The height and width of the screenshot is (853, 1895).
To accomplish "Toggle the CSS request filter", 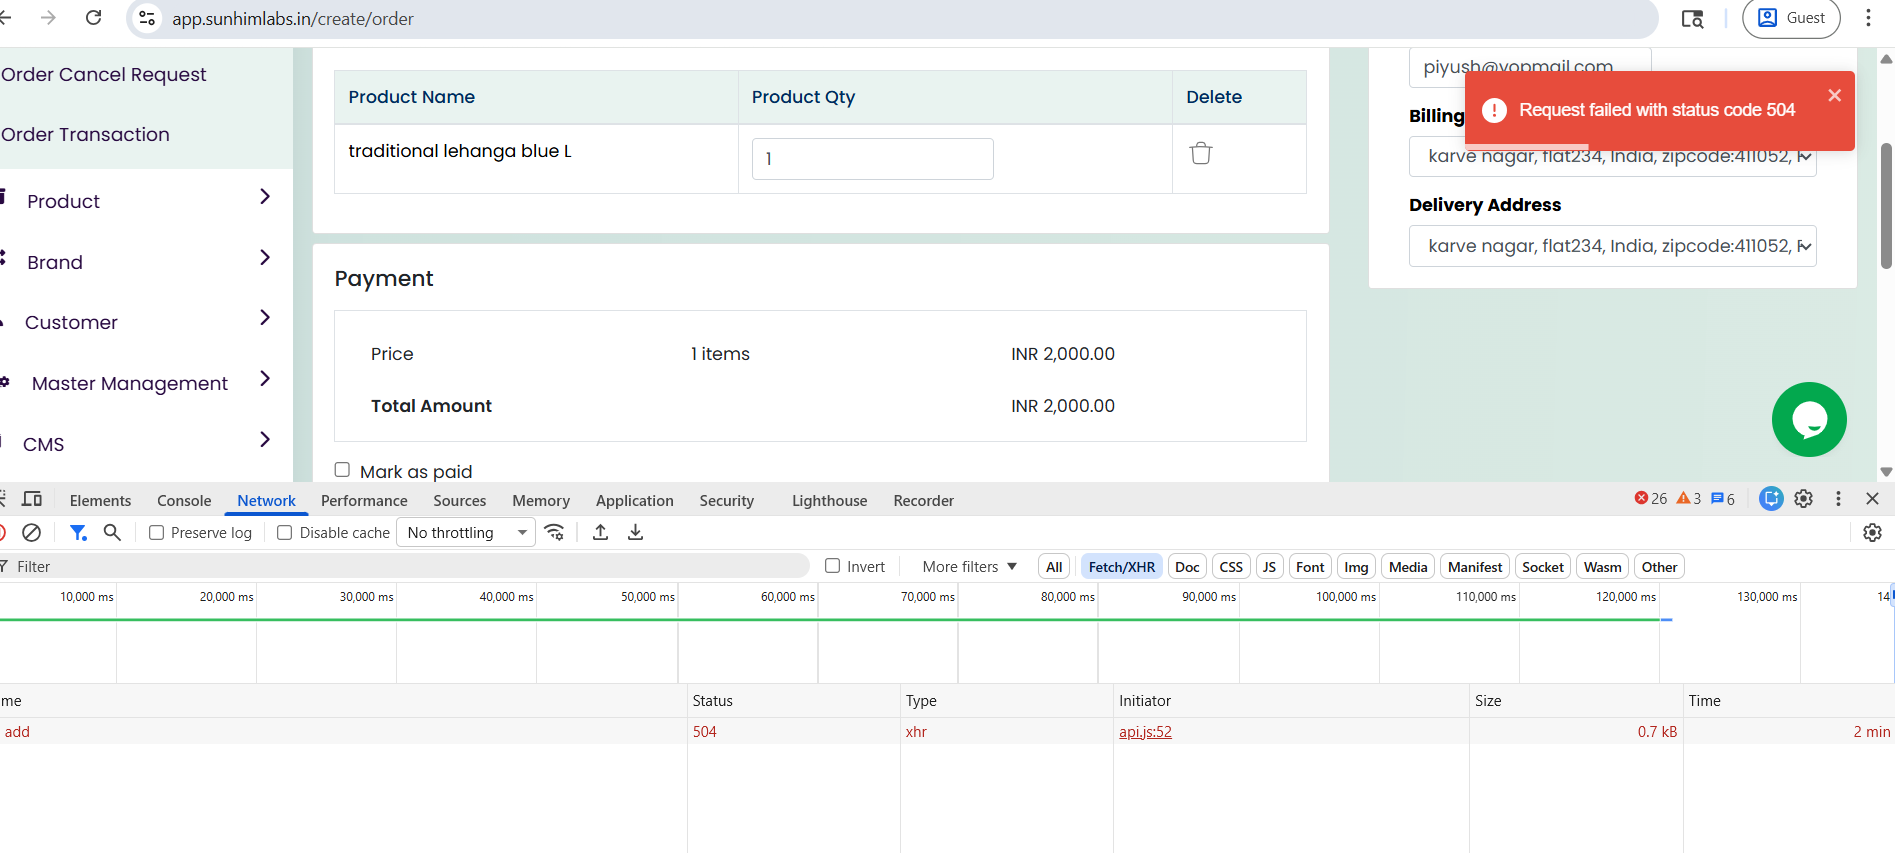I will point(1231,567).
